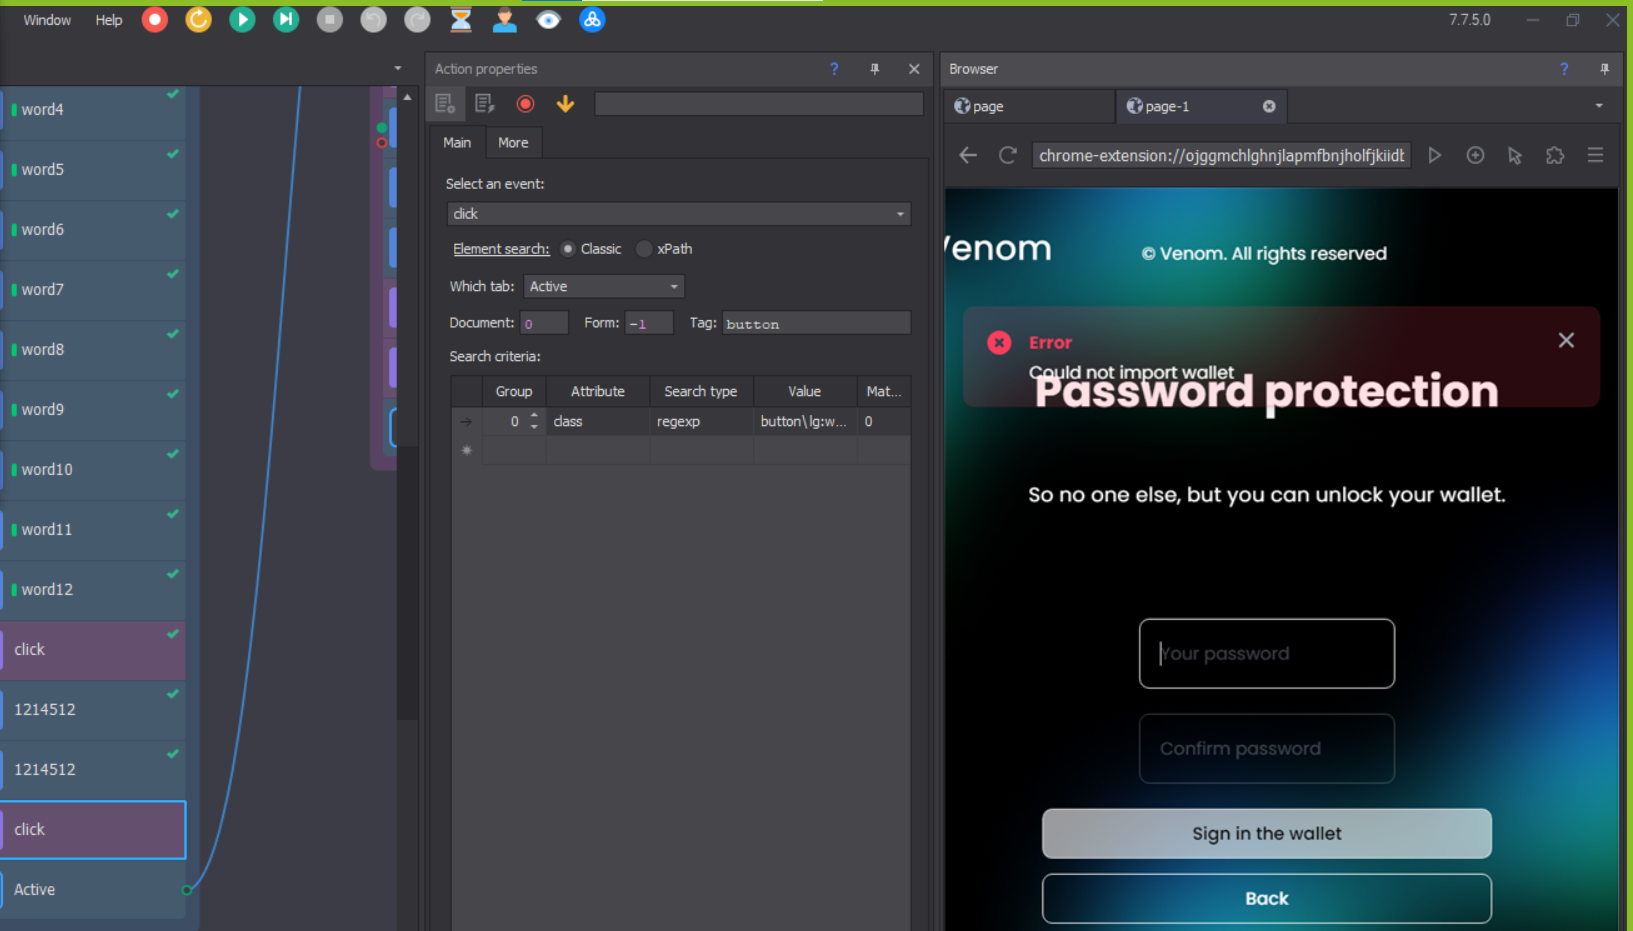Click the orange down arrow in Action properties
The width and height of the screenshot is (1633, 931).
point(565,104)
